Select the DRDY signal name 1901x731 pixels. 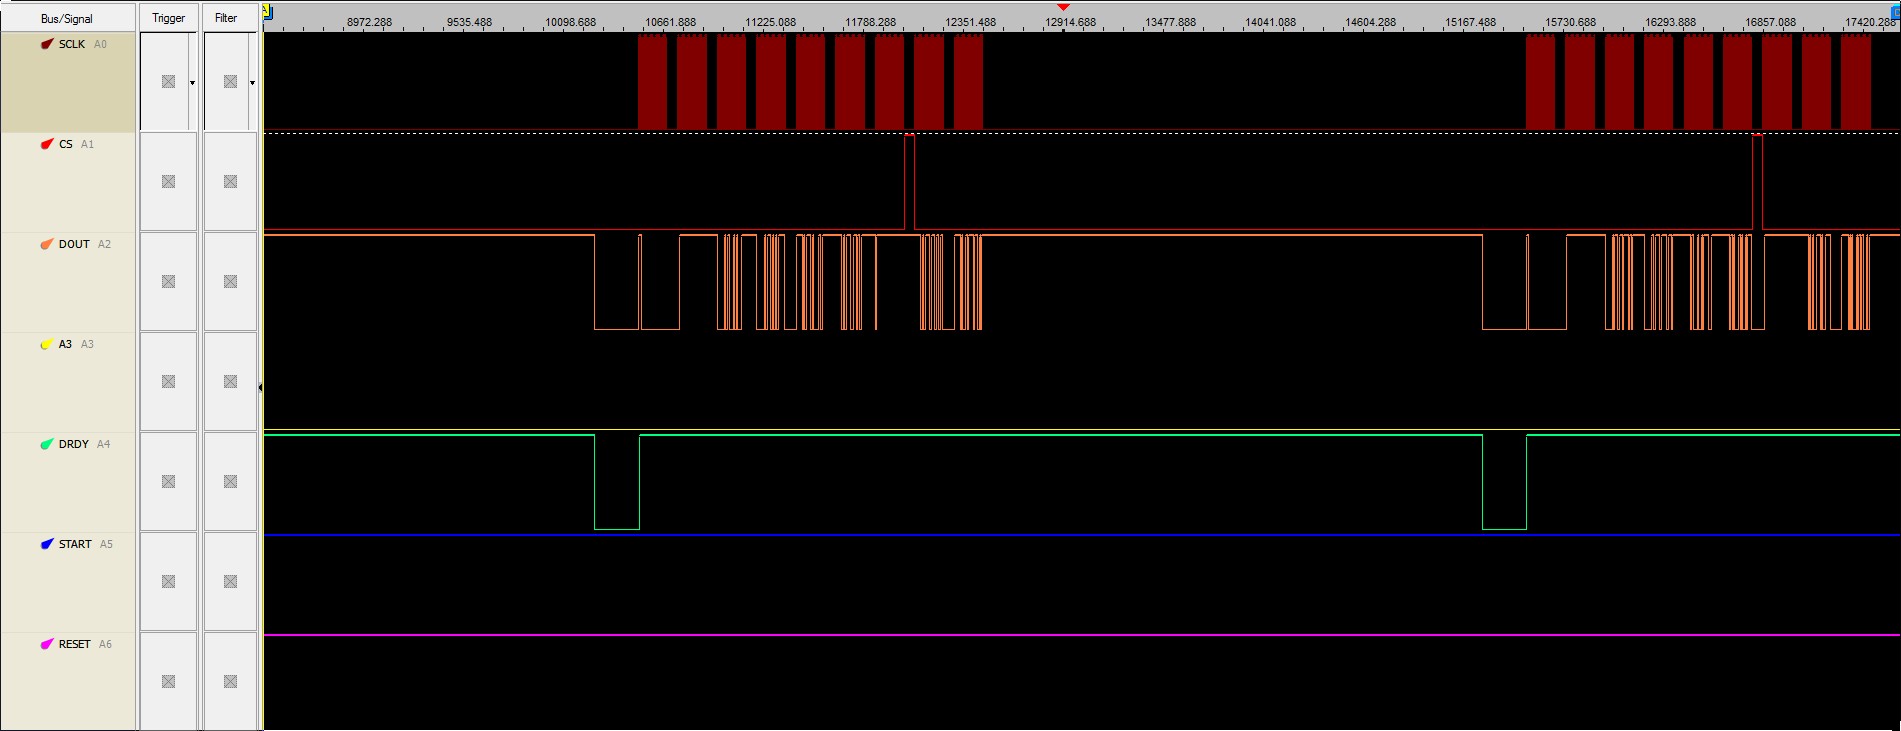click(x=74, y=444)
